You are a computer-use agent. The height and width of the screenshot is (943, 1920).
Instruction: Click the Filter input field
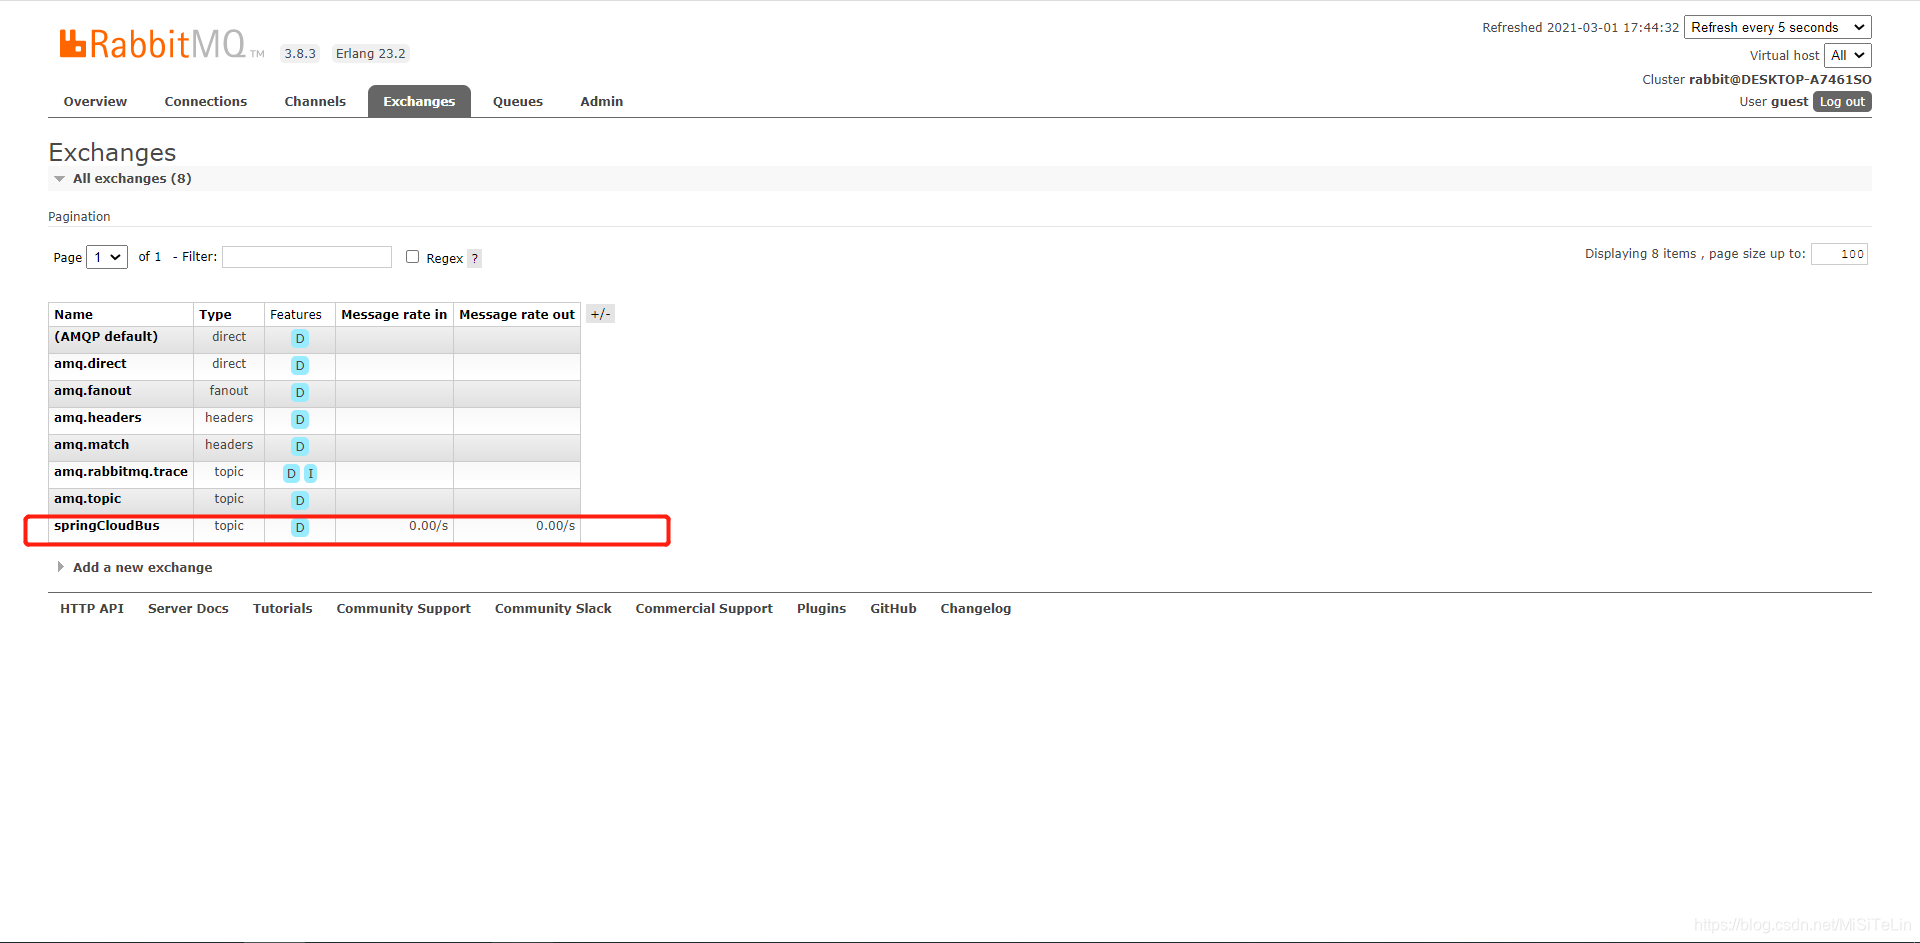(307, 257)
